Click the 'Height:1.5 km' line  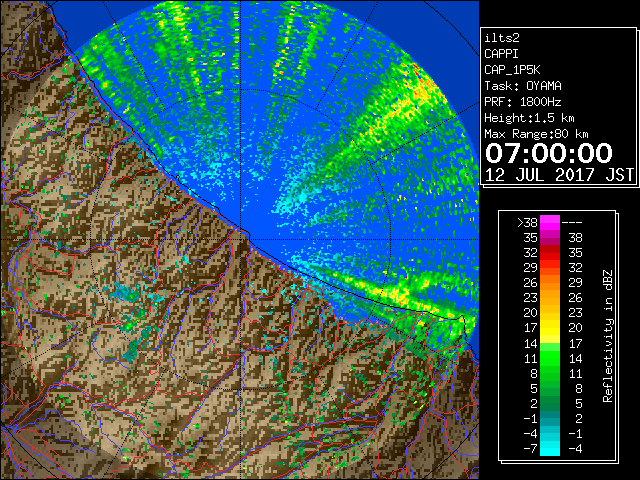pyautogui.click(x=529, y=118)
